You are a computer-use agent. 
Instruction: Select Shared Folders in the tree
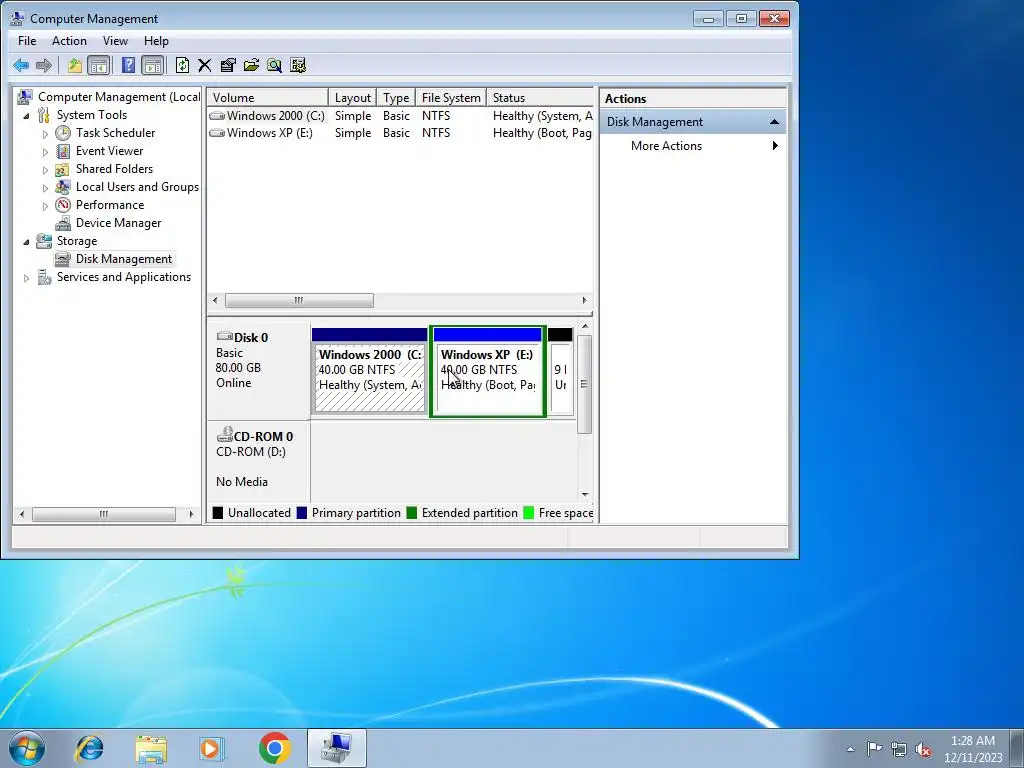(x=114, y=168)
